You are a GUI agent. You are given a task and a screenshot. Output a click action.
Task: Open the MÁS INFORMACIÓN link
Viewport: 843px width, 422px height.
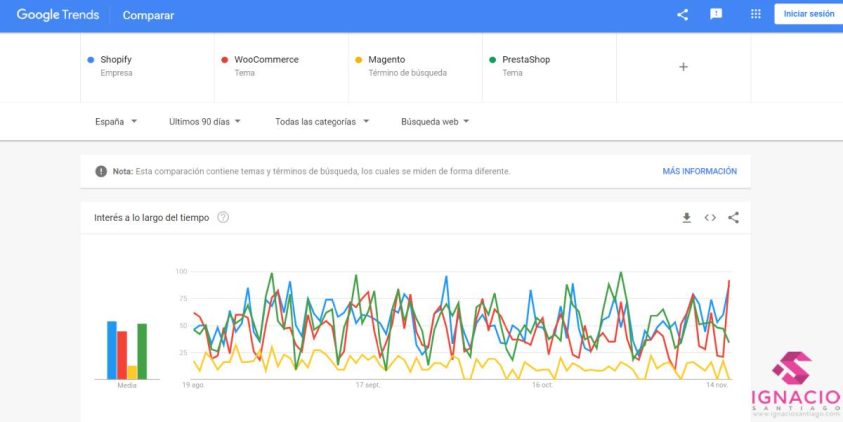pyautogui.click(x=699, y=171)
